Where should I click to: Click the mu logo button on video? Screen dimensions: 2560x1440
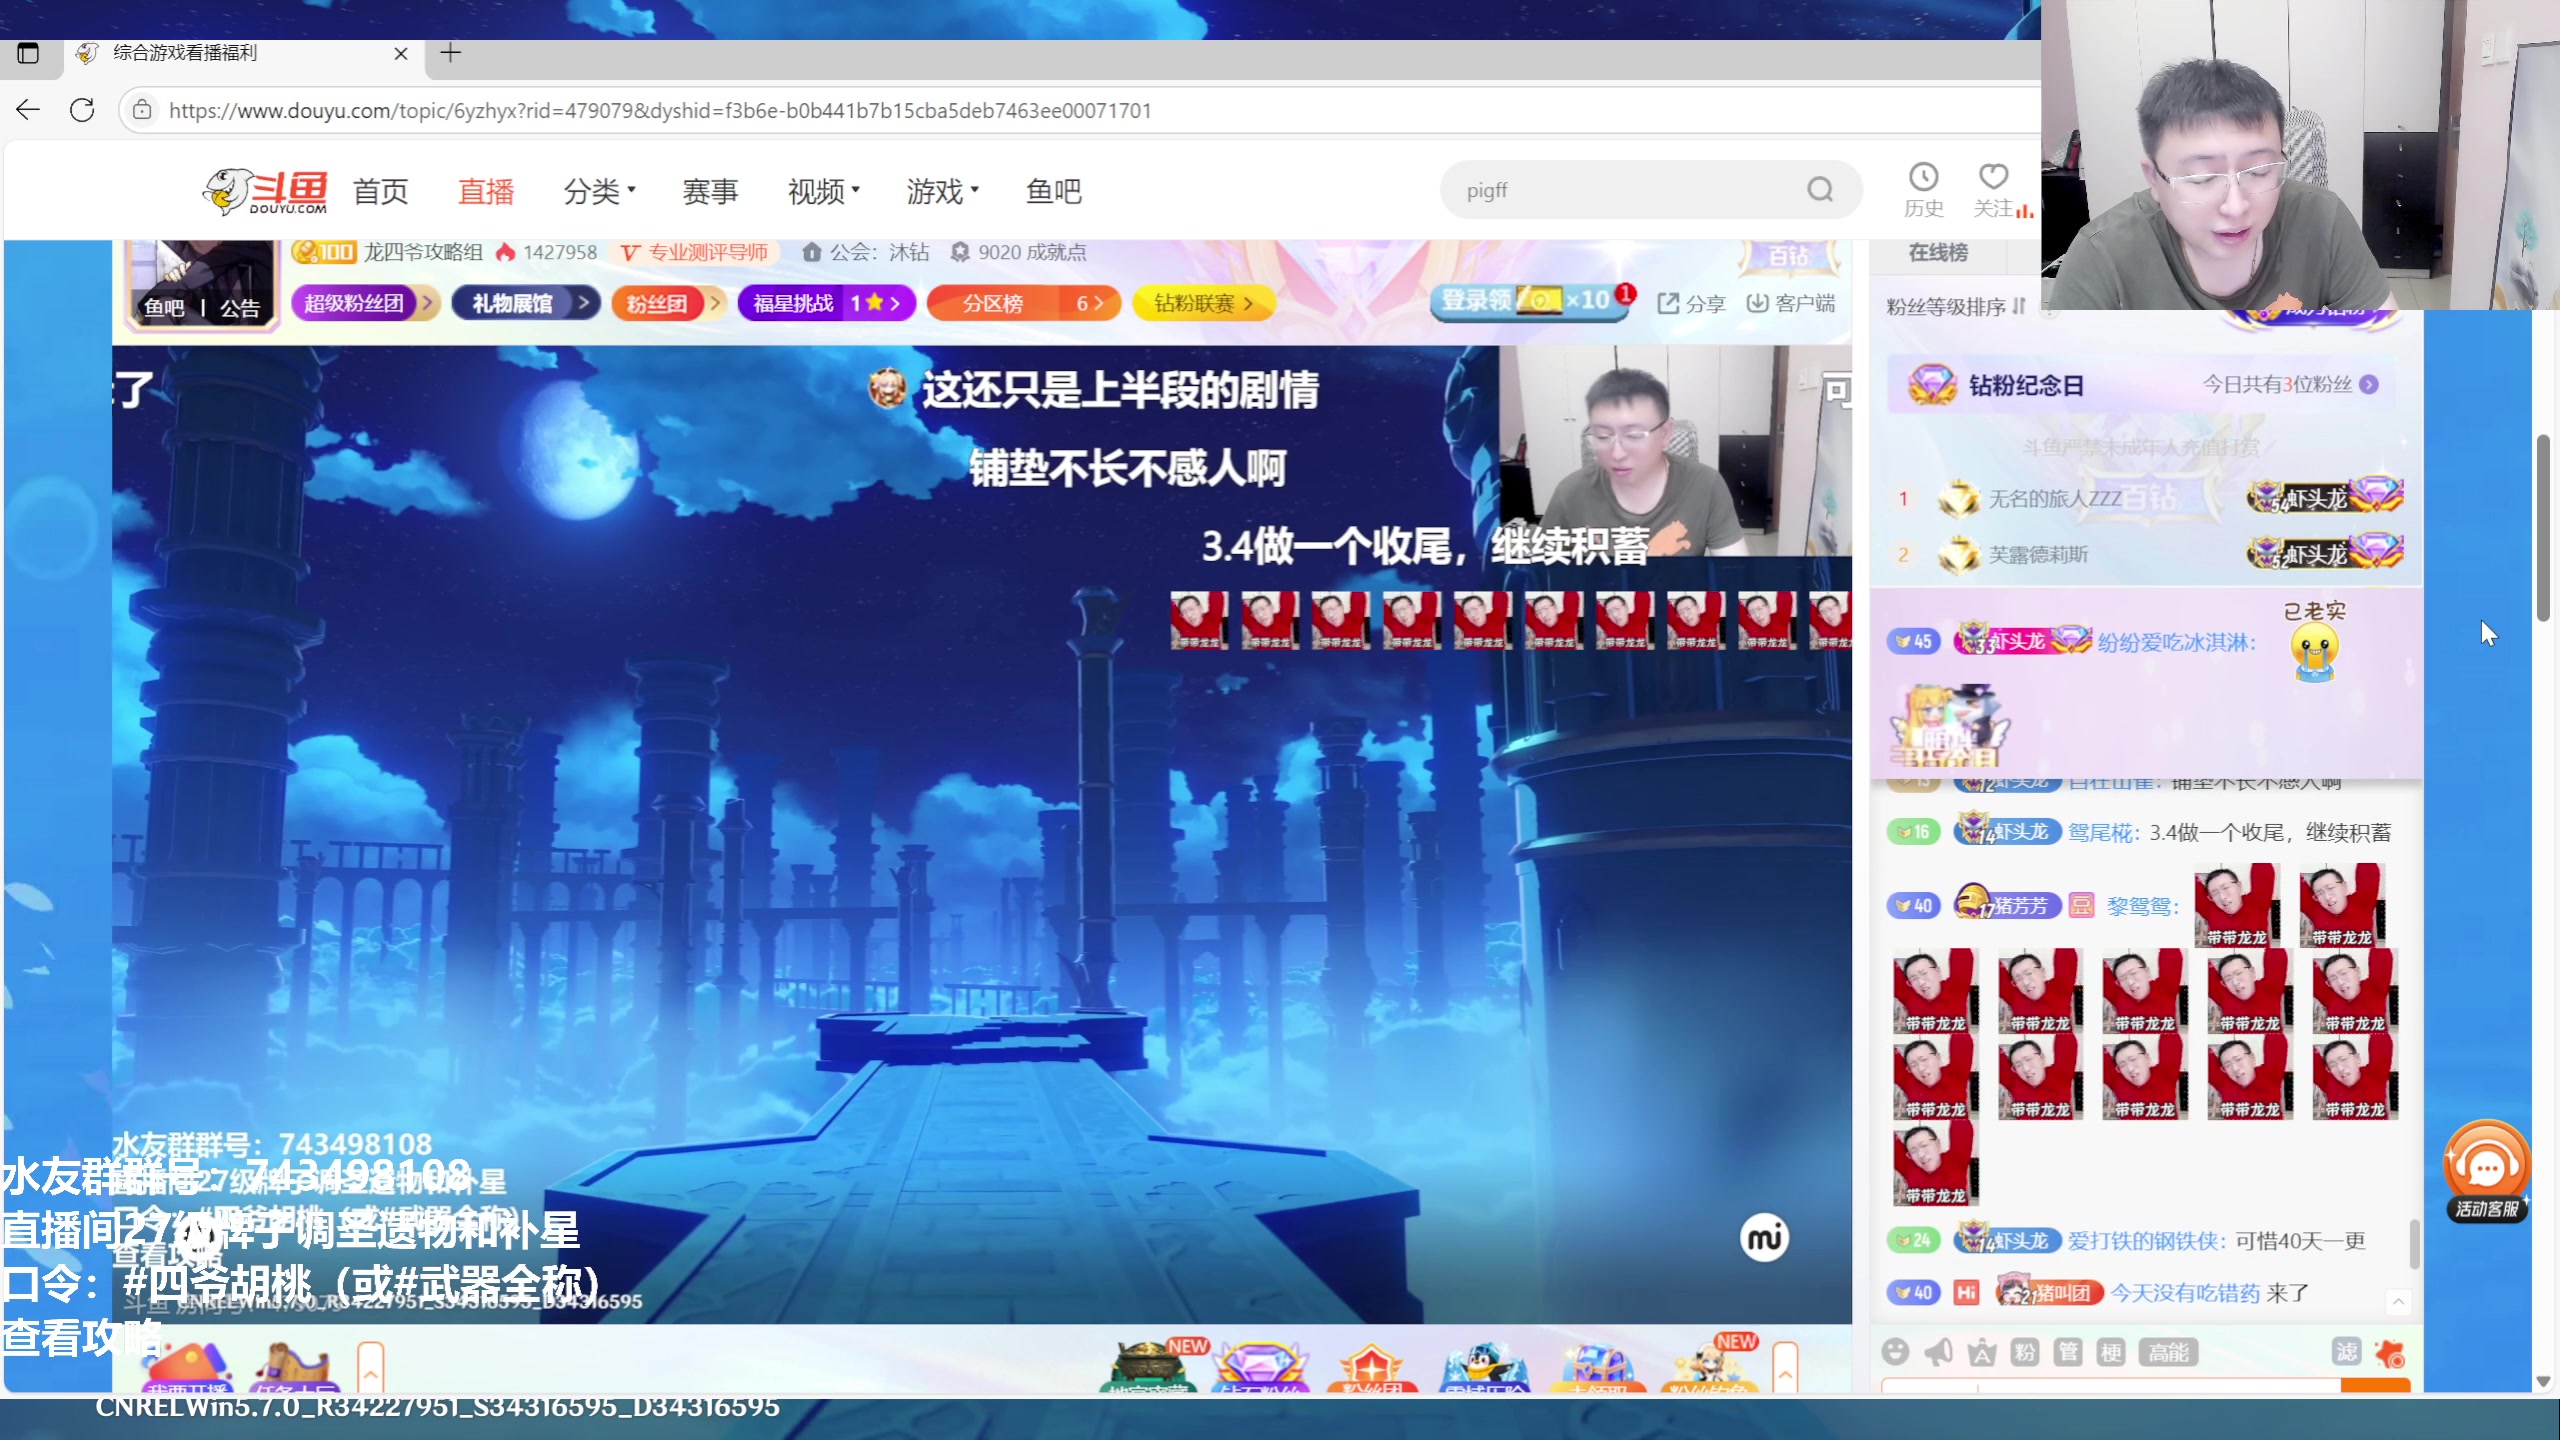point(1764,1238)
